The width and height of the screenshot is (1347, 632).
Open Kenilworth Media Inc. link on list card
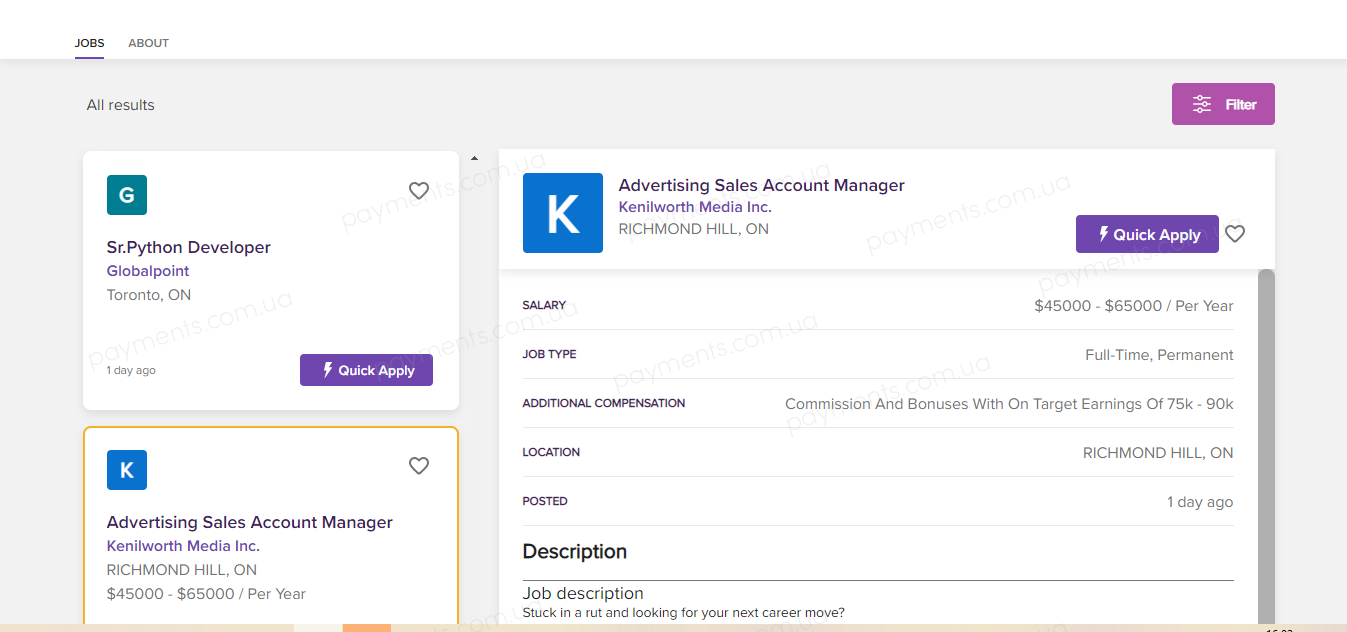[x=183, y=546]
